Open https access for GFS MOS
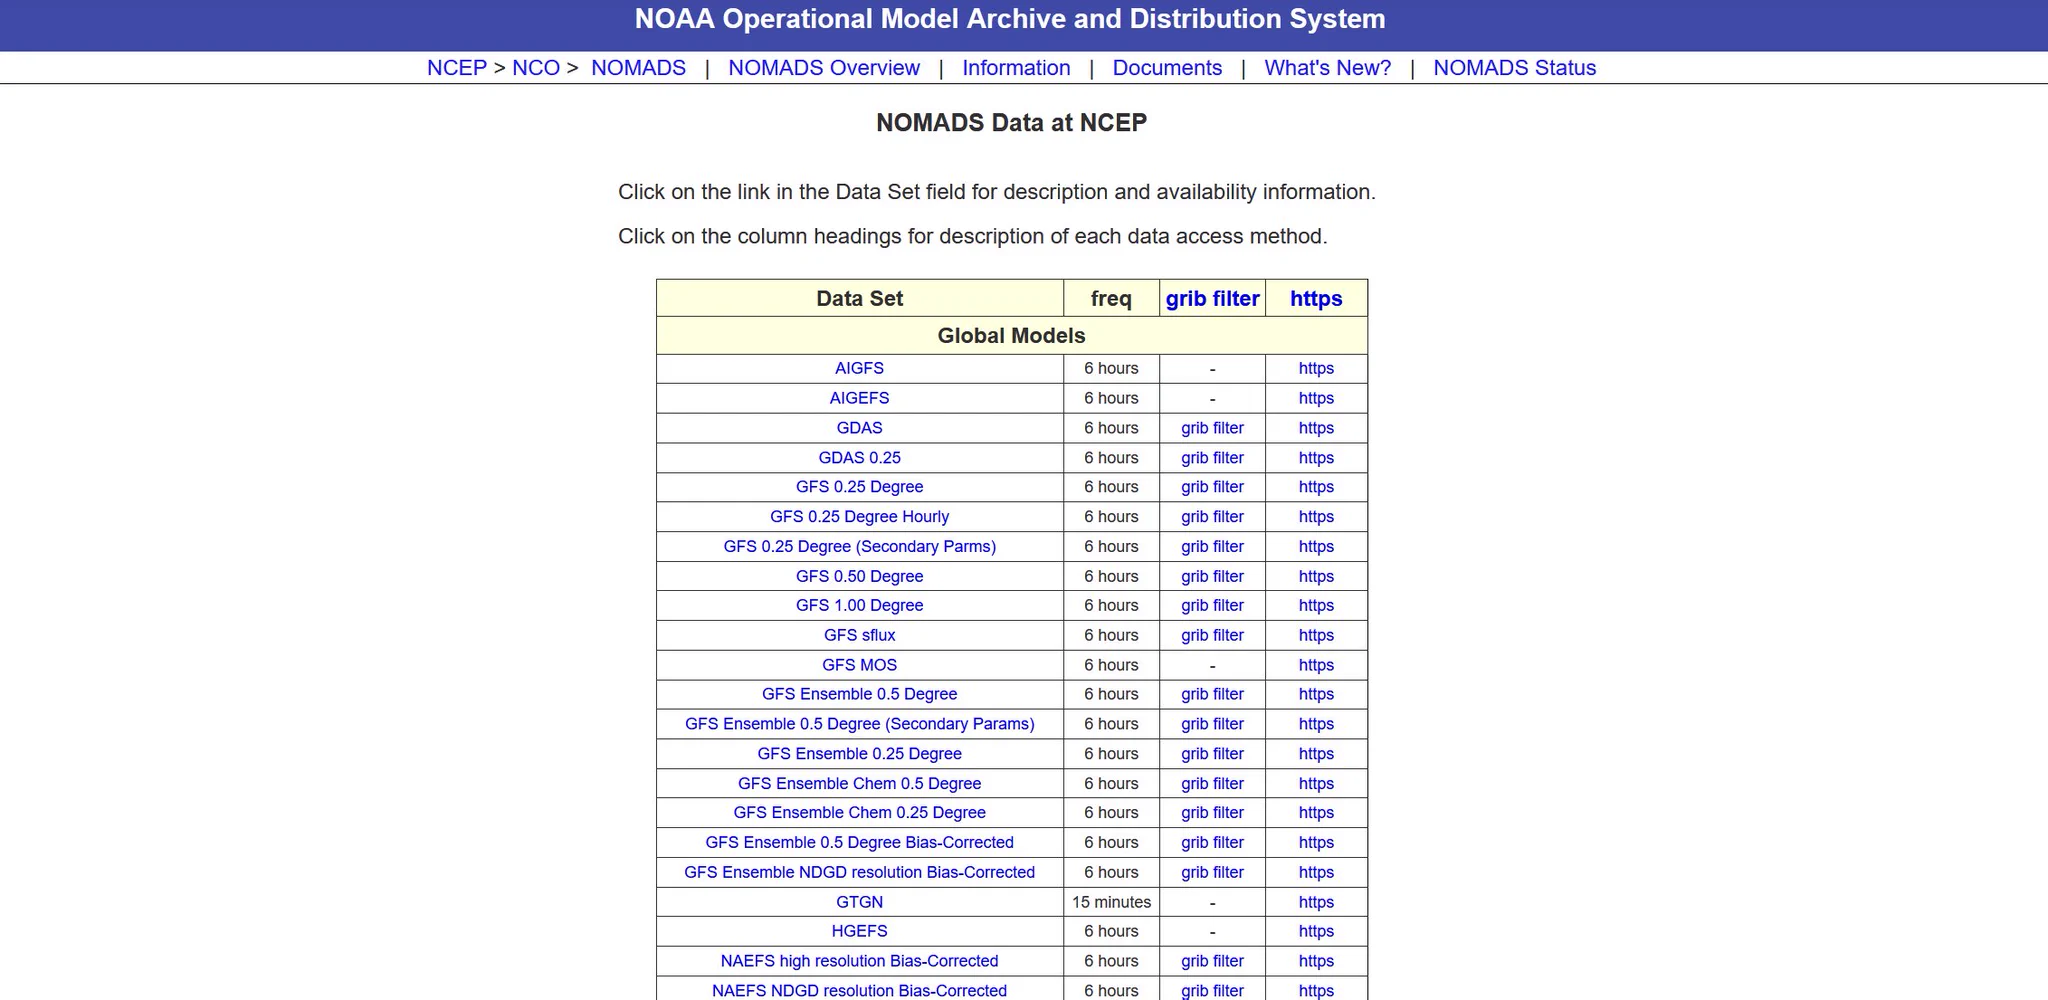 pos(1316,665)
